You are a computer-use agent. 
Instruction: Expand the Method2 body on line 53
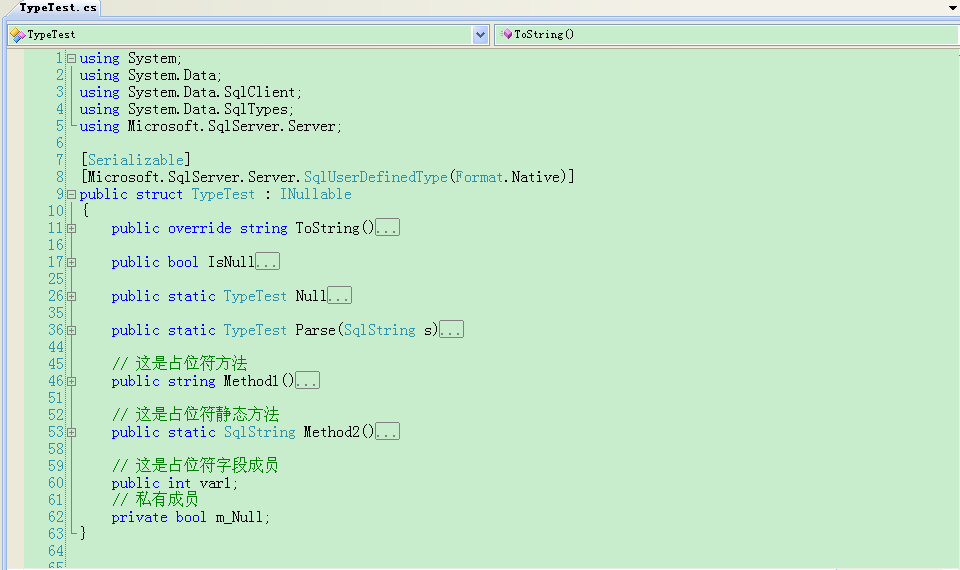pyautogui.click(x=72, y=432)
